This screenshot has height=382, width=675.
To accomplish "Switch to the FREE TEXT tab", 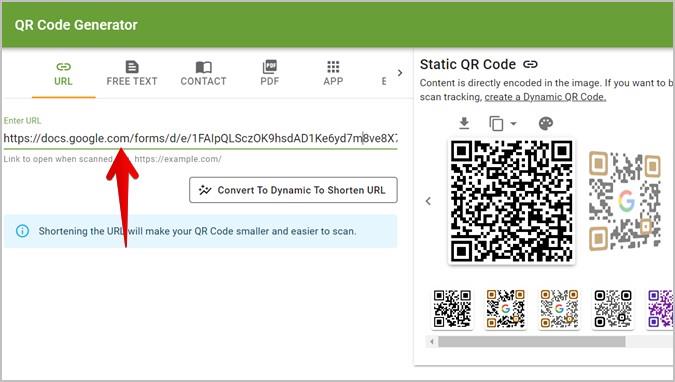I will pos(132,74).
